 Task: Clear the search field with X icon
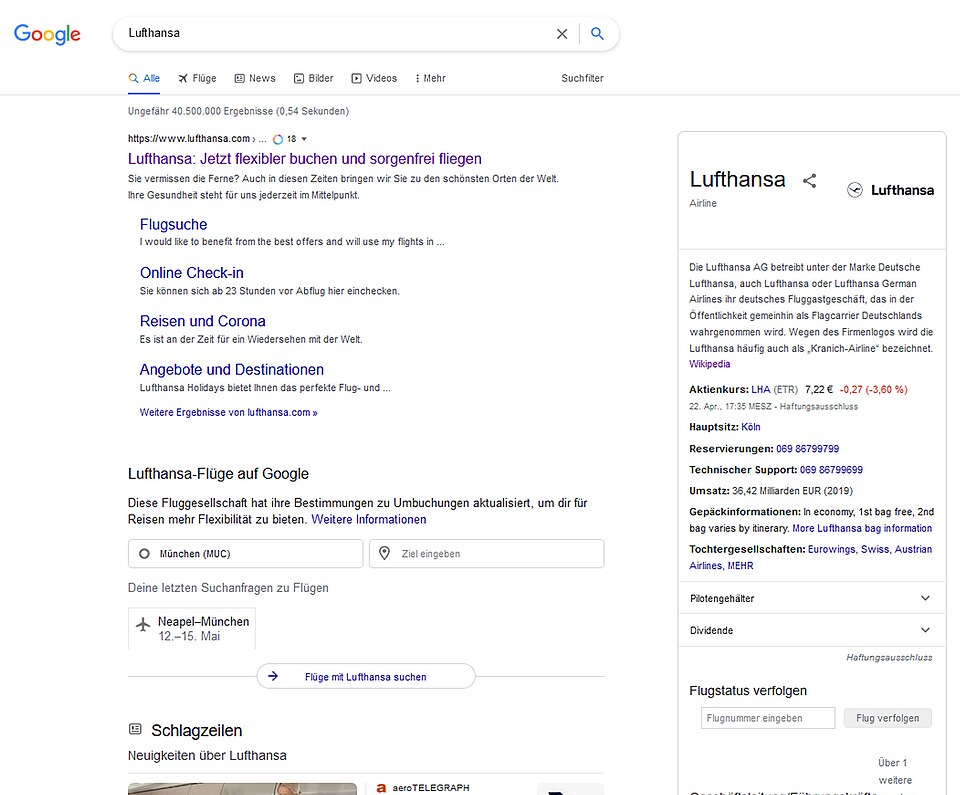[x=562, y=34]
